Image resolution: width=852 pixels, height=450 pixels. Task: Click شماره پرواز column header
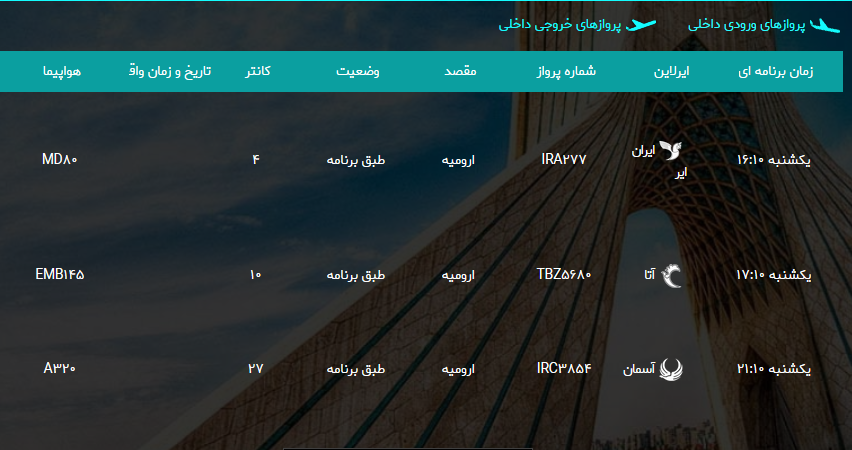pos(566,71)
